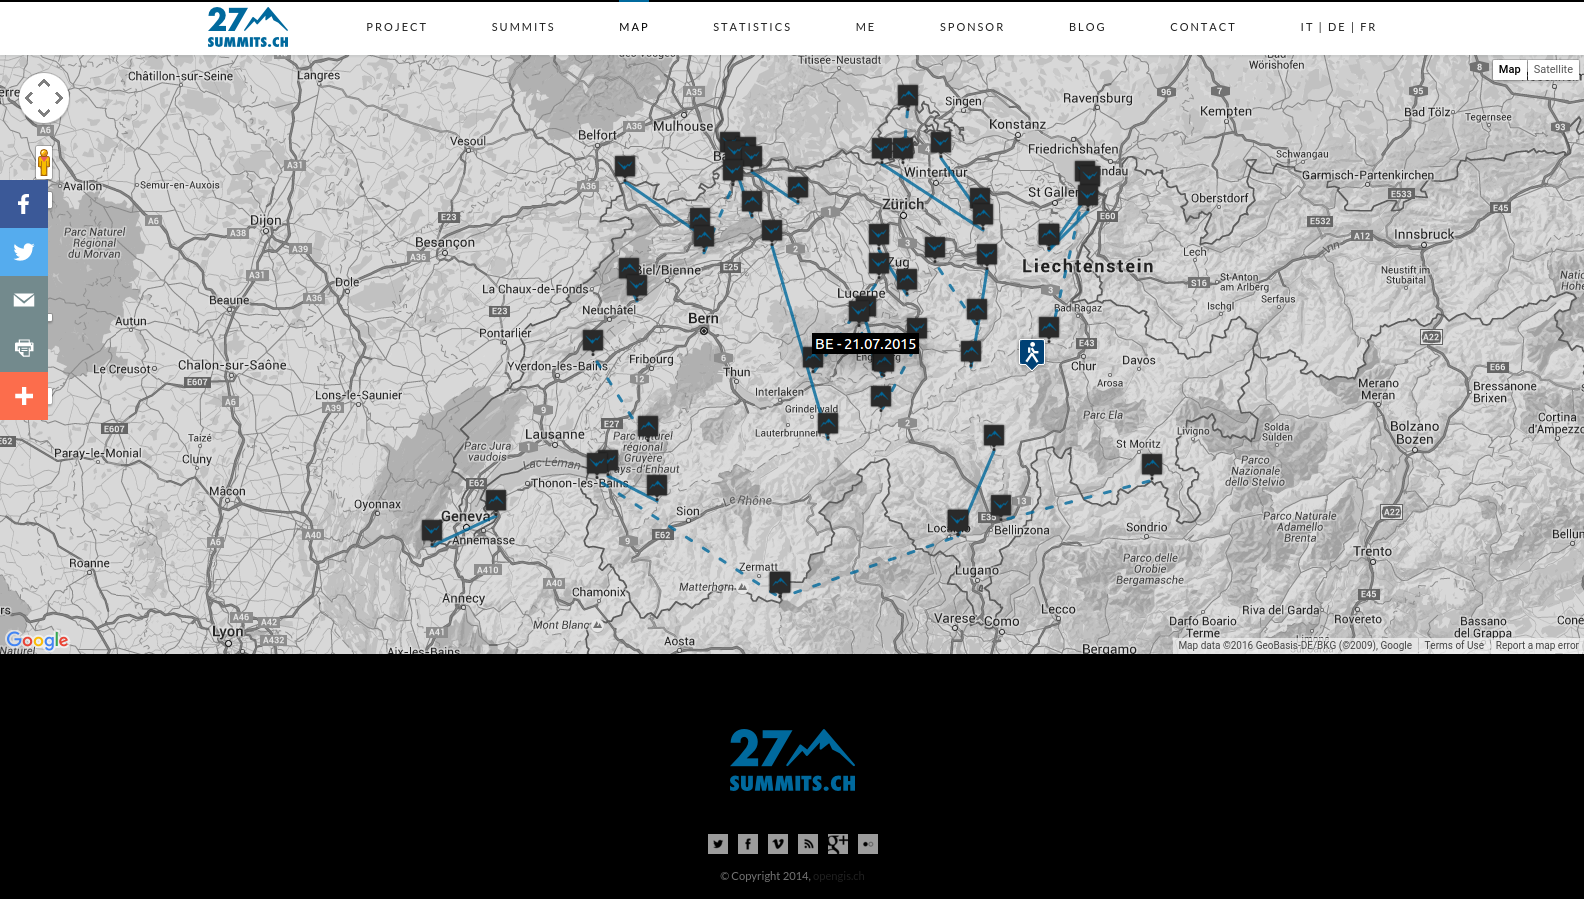
Task: Select the summit marker near Lauterbrunnen
Action: tap(828, 425)
